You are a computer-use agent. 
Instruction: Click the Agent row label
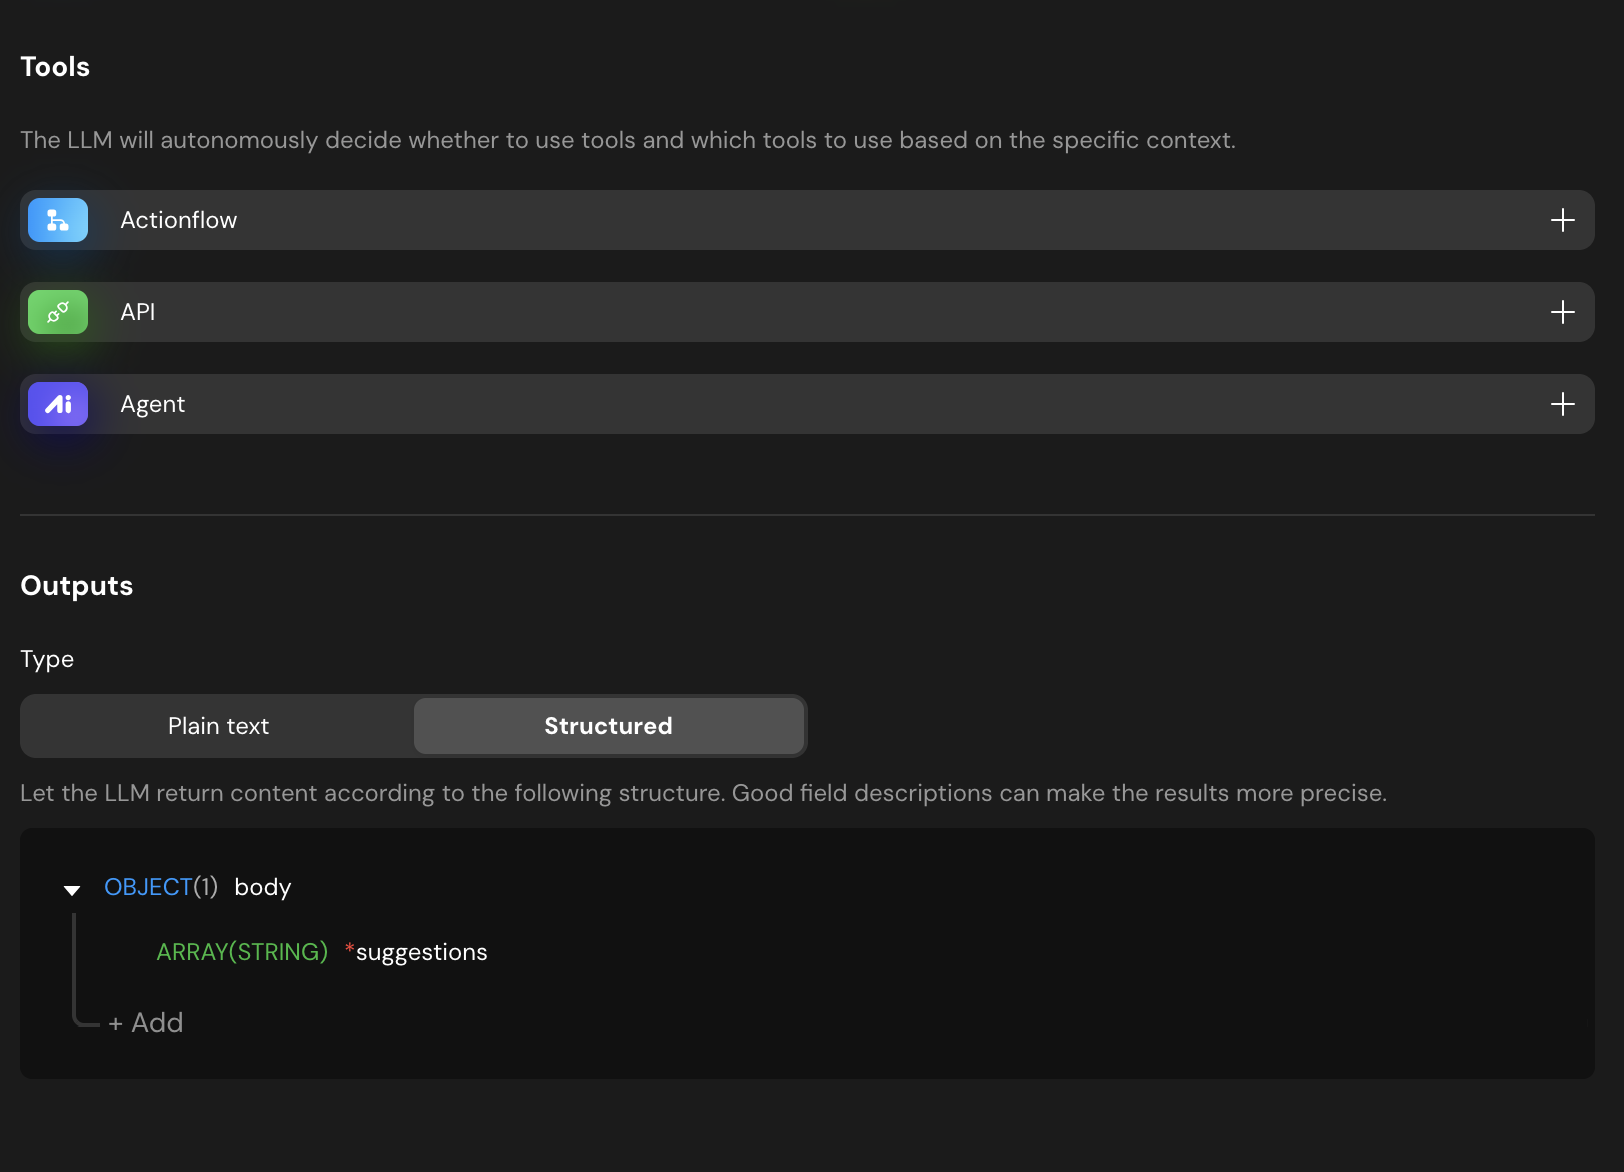pyautogui.click(x=153, y=404)
